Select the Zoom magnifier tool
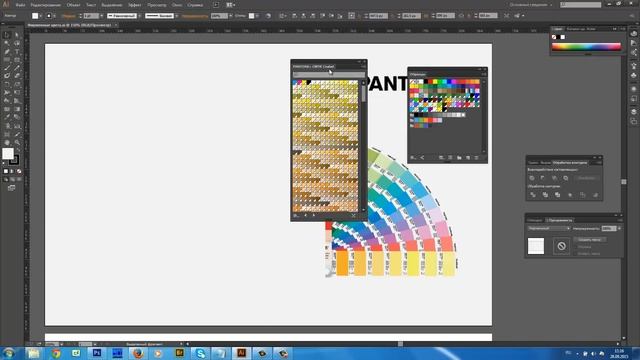 [17, 142]
